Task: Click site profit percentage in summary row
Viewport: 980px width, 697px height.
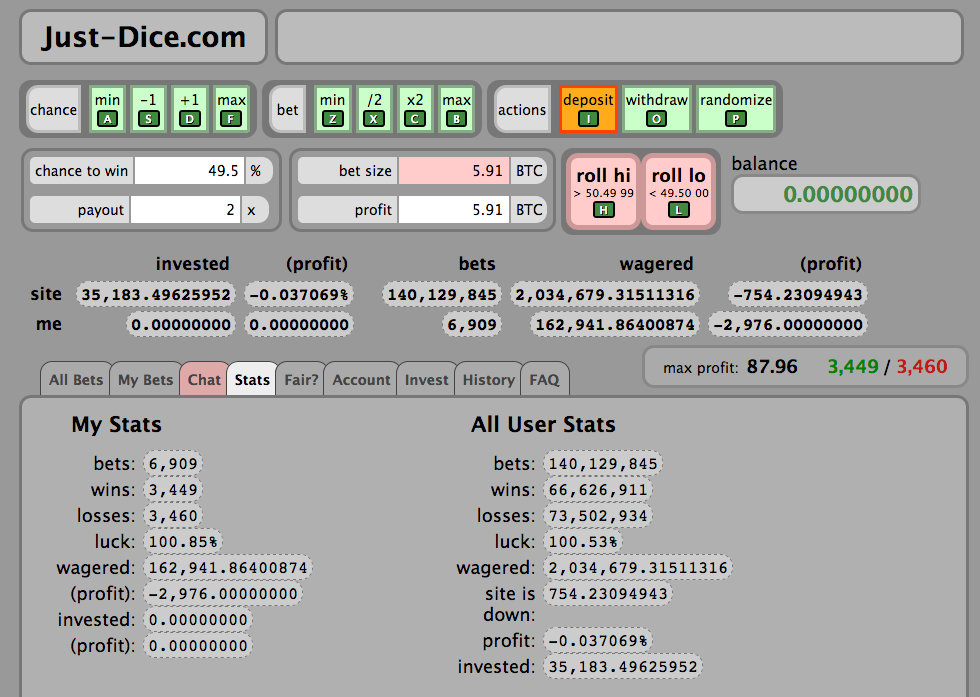Action: [299, 294]
